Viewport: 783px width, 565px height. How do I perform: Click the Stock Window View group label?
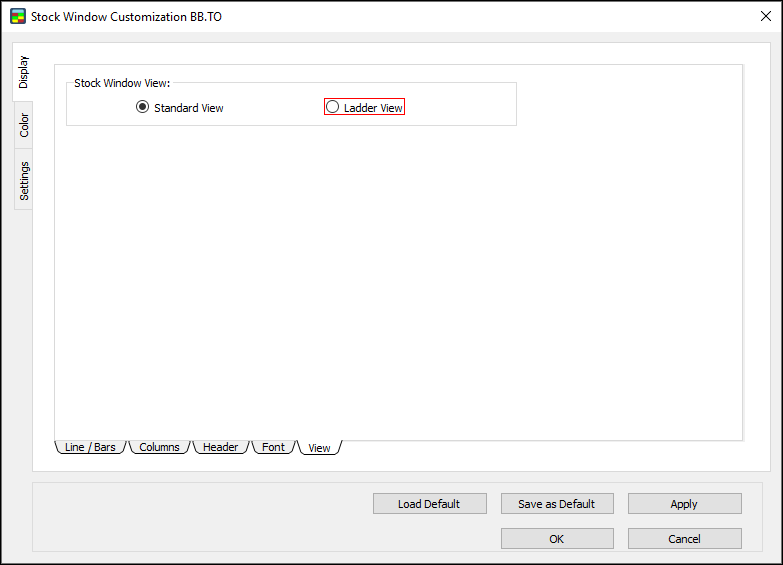[x=122, y=83]
